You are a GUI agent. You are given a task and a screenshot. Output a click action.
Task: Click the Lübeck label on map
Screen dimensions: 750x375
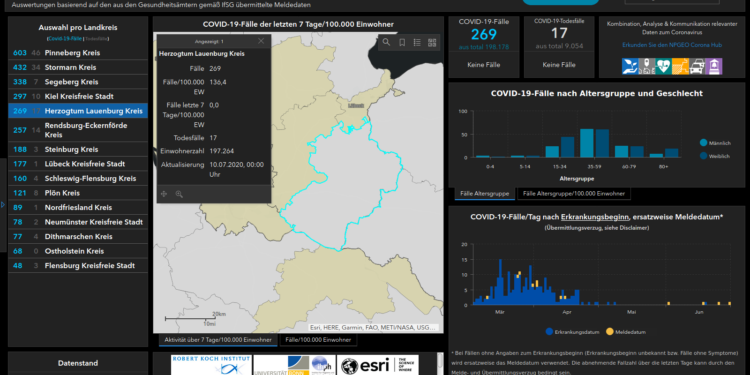356,105
